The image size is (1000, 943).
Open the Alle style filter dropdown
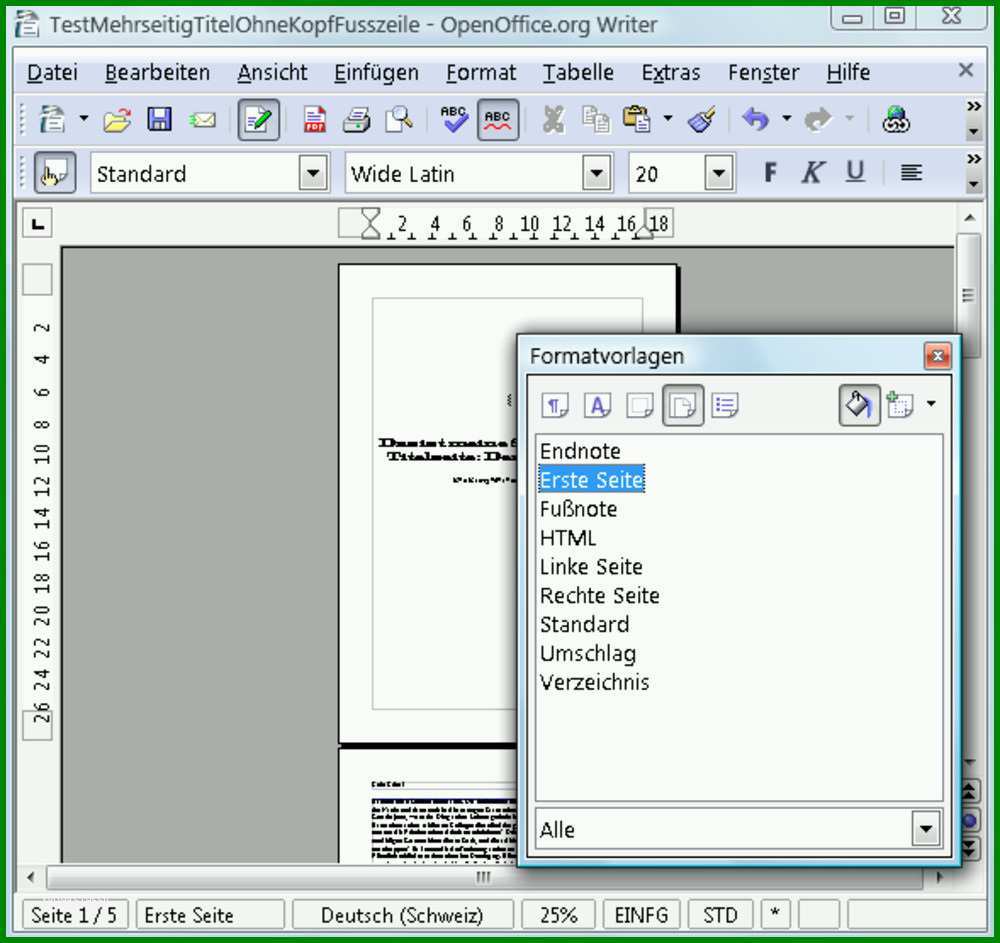coord(925,829)
